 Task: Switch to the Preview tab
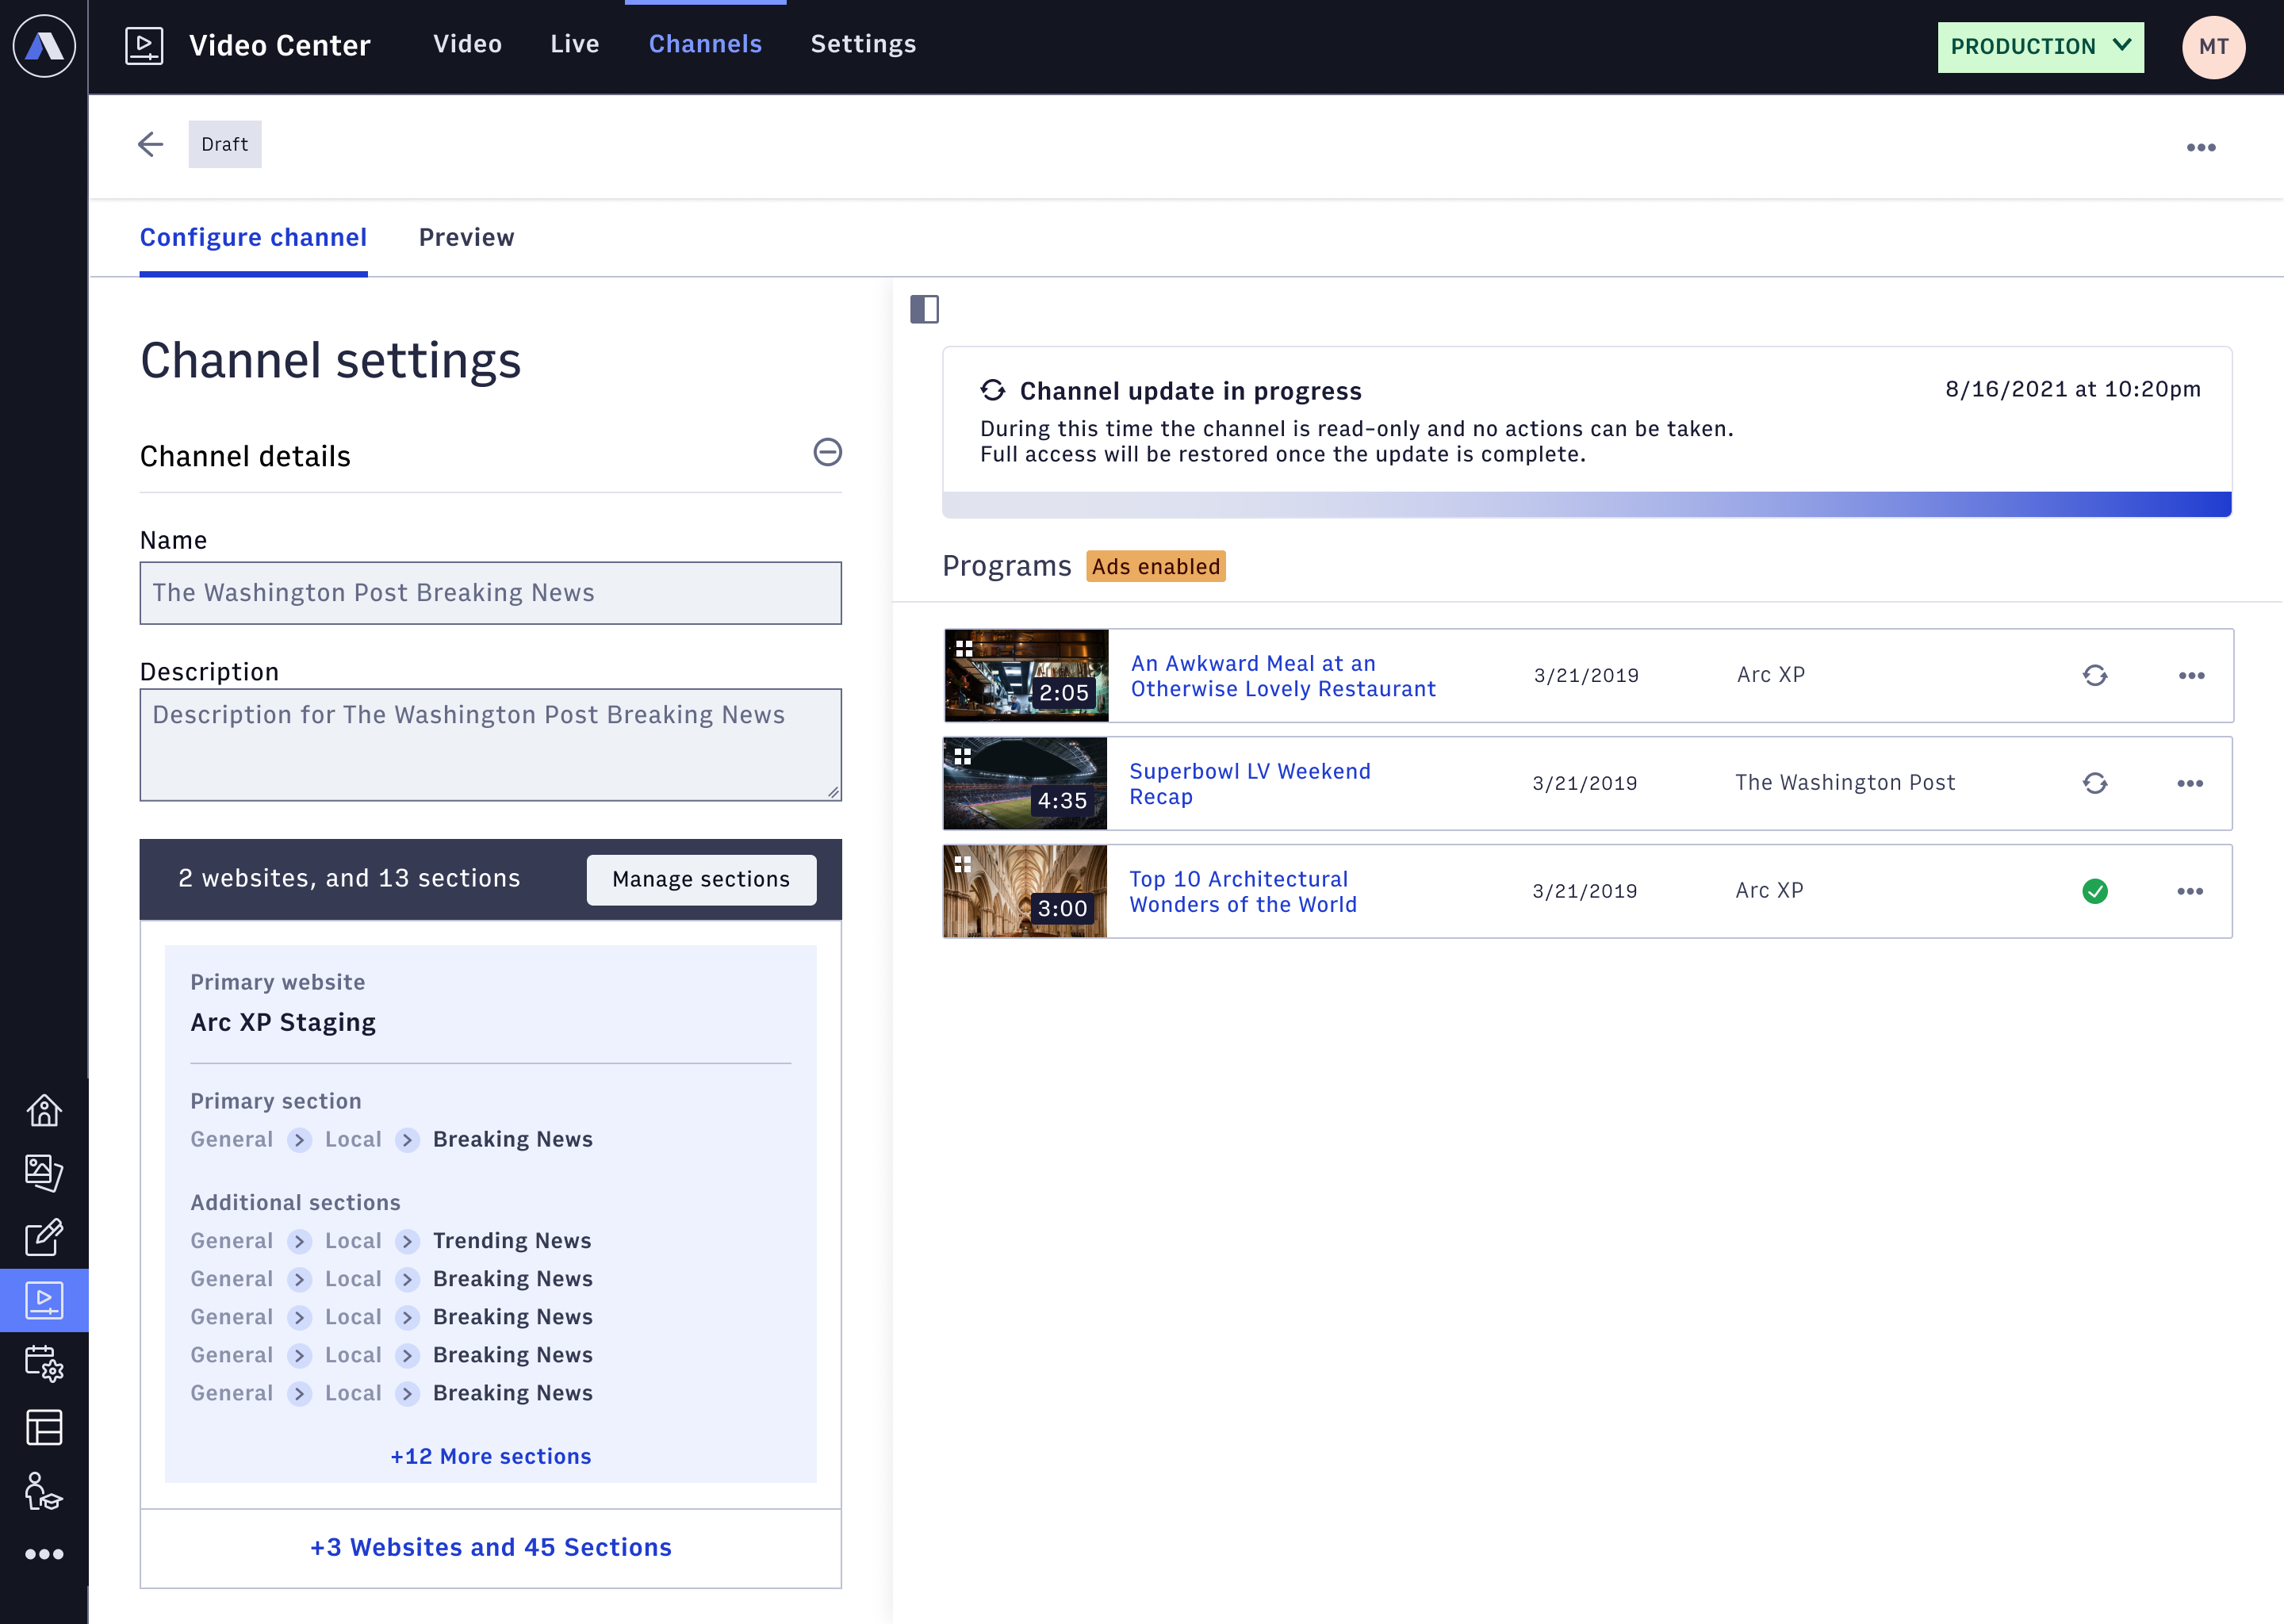(x=466, y=237)
